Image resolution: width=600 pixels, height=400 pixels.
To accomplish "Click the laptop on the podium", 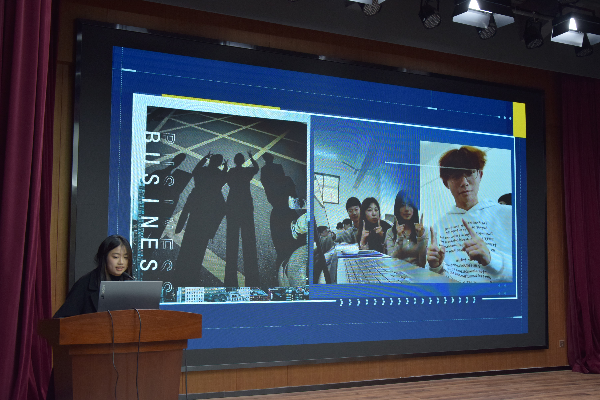I will tap(129, 295).
